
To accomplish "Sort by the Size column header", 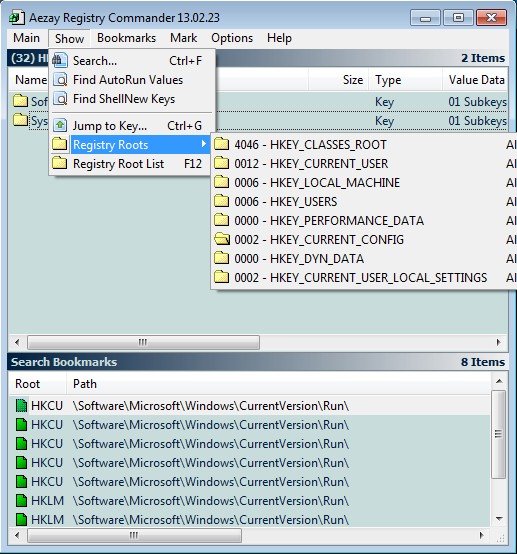I will click(339, 80).
